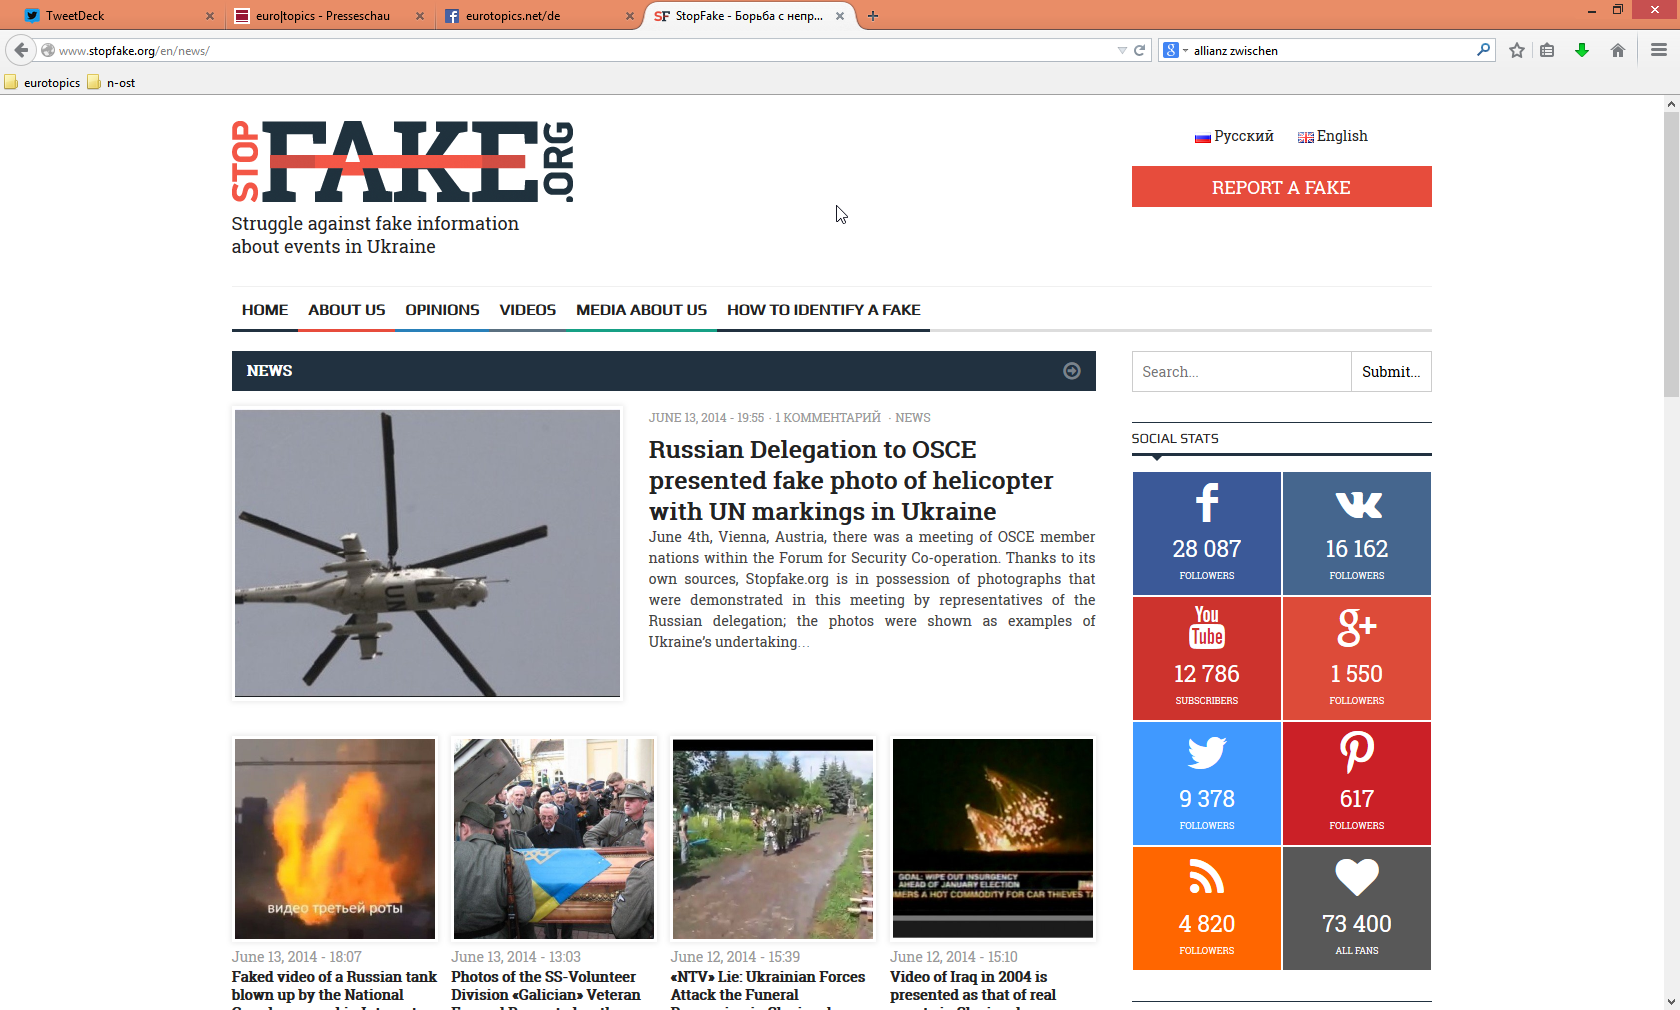Click the NEWS category link above headline
The width and height of the screenshot is (1680, 1010).
pos(913,418)
